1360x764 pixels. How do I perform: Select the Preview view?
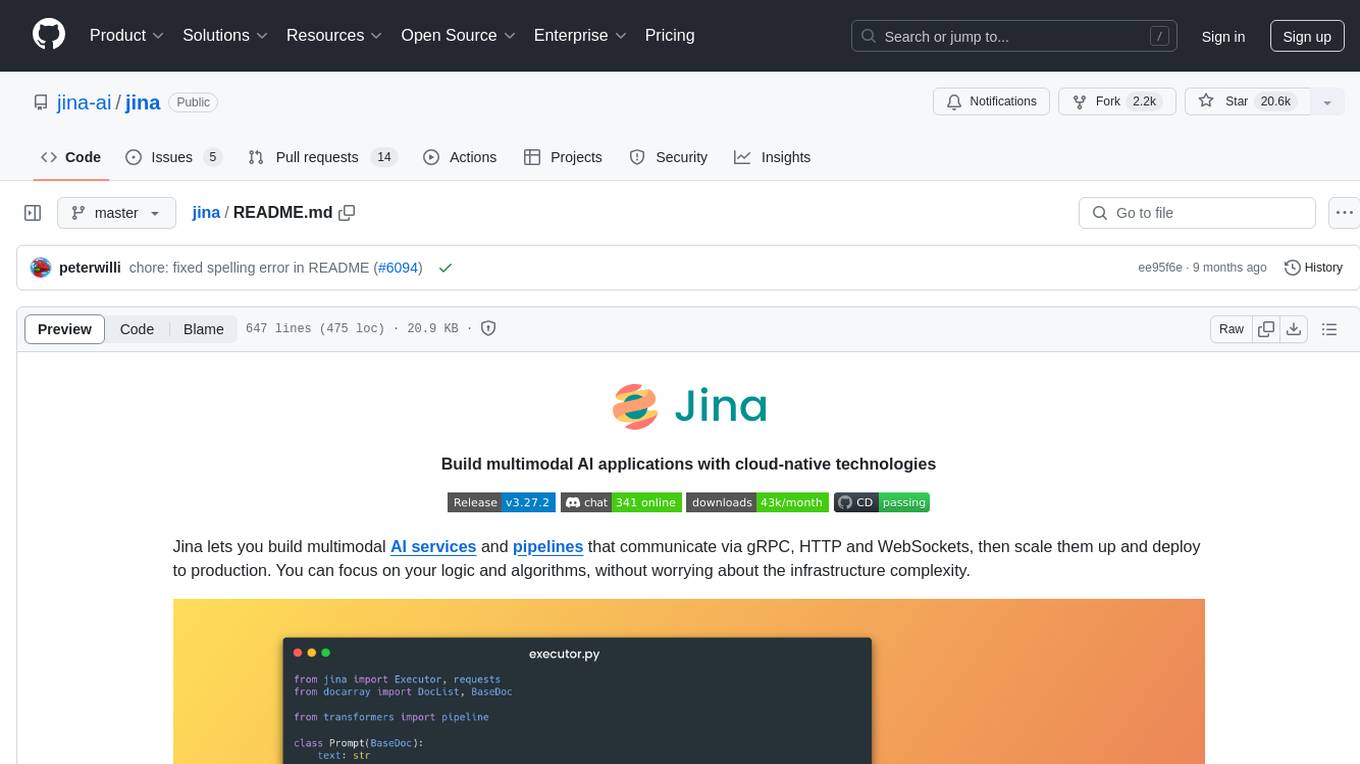pos(65,329)
